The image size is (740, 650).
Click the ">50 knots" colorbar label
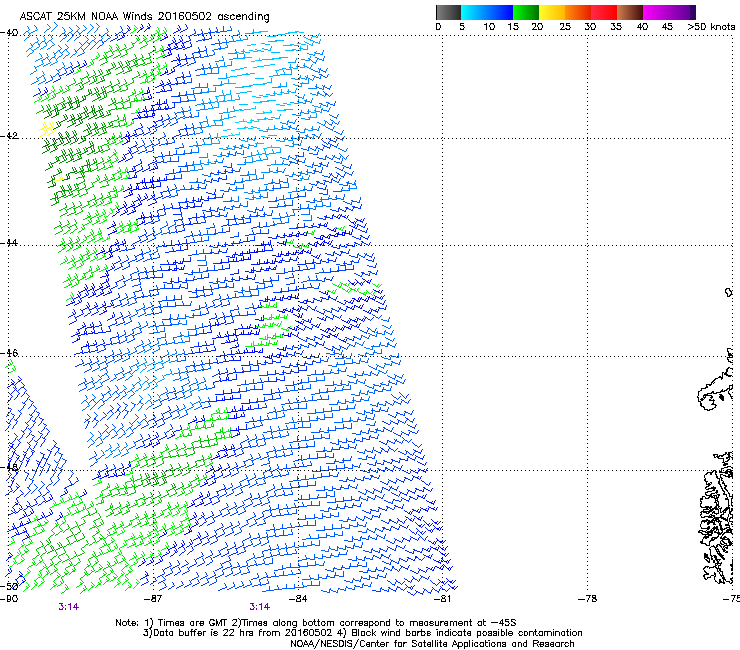tap(711, 27)
